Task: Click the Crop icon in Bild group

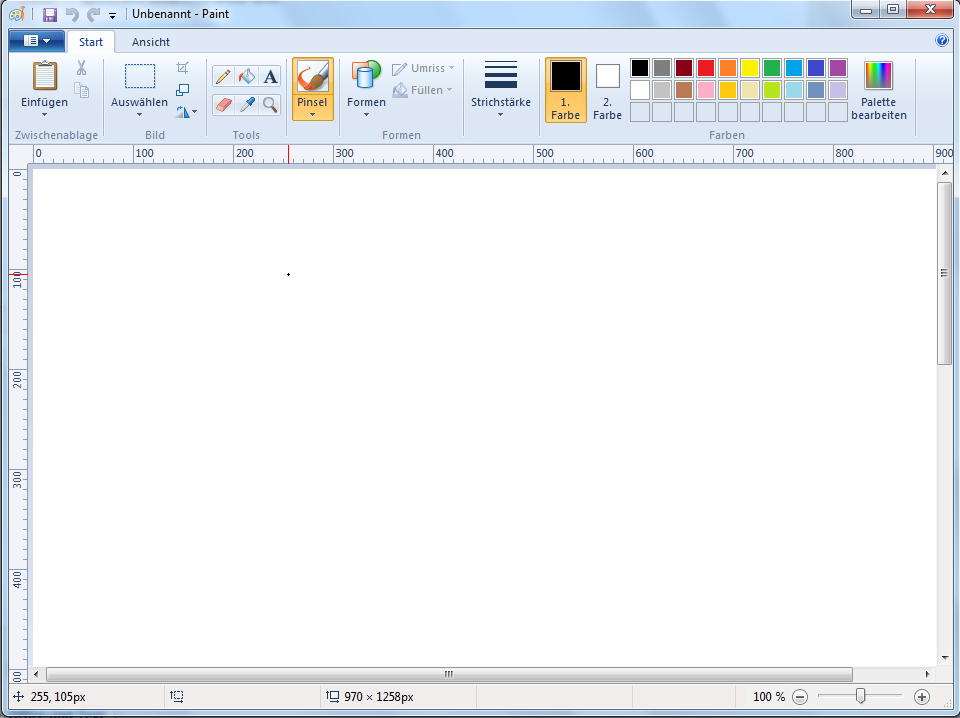Action: (x=182, y=67)
